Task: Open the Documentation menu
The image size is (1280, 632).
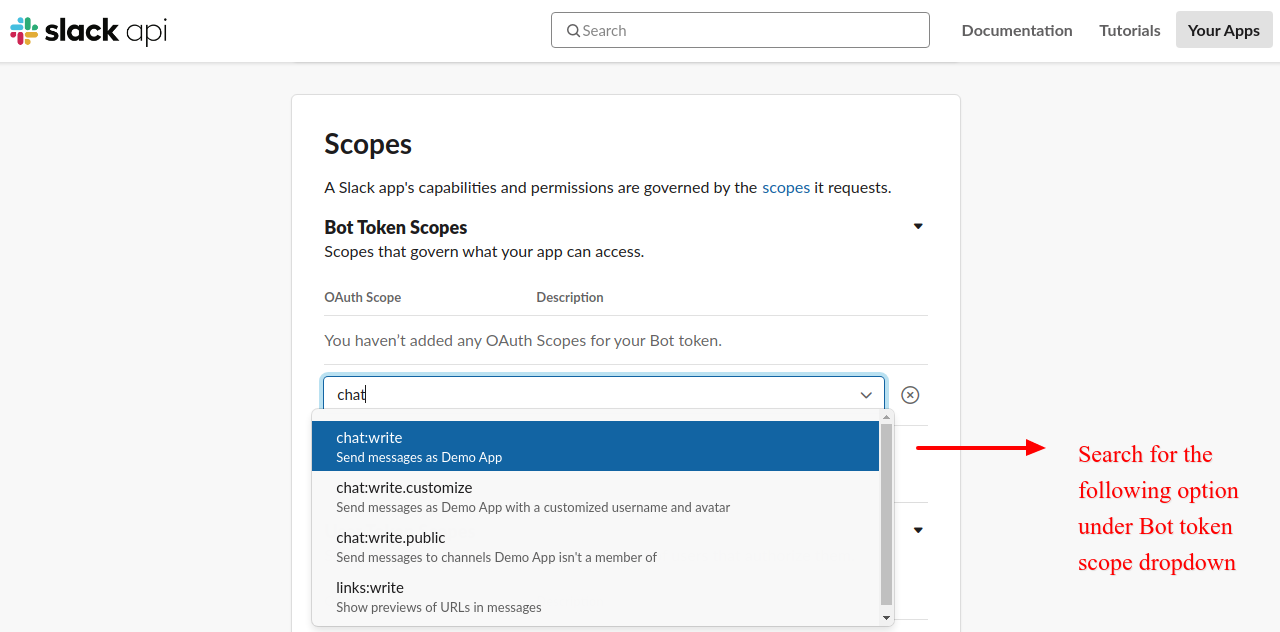Action: pos(1017,30)
